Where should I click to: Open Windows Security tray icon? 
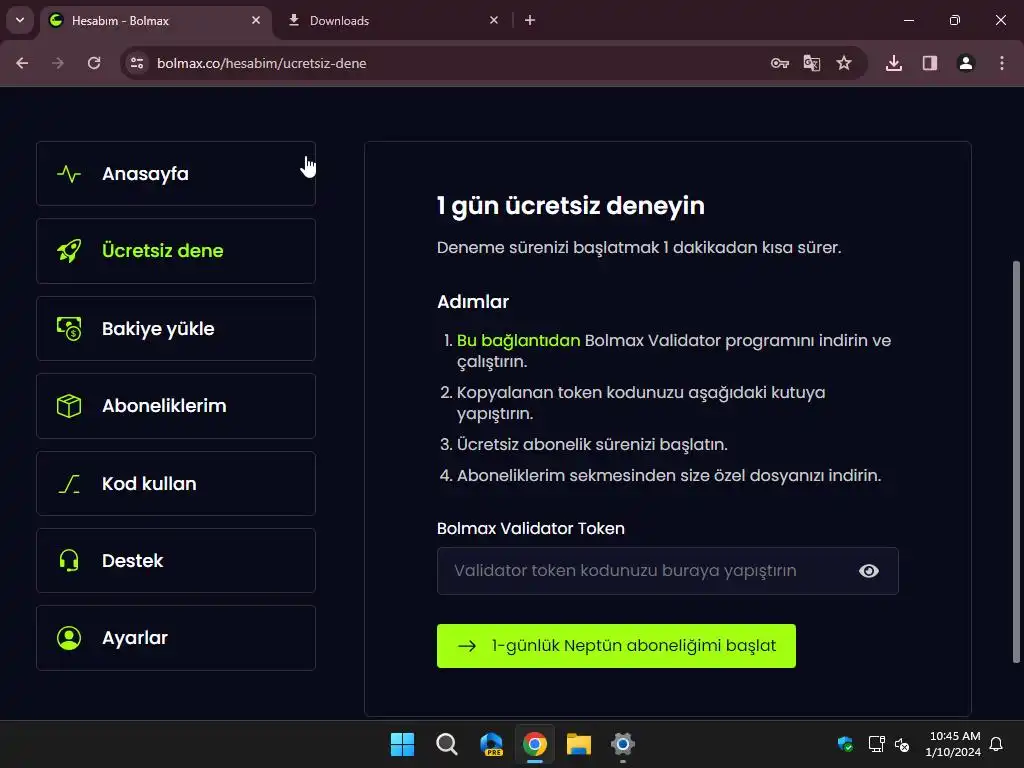[x=845, y=744]
